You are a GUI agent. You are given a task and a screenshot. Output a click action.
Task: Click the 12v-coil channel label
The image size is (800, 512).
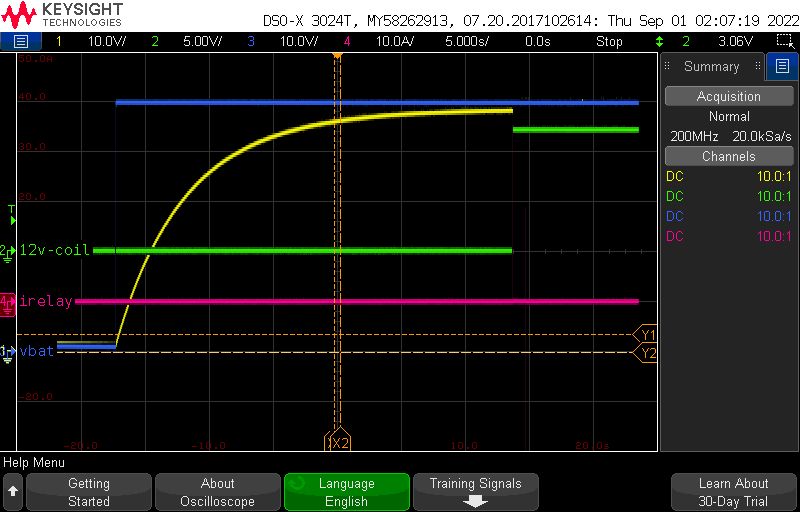pos(55,250)
